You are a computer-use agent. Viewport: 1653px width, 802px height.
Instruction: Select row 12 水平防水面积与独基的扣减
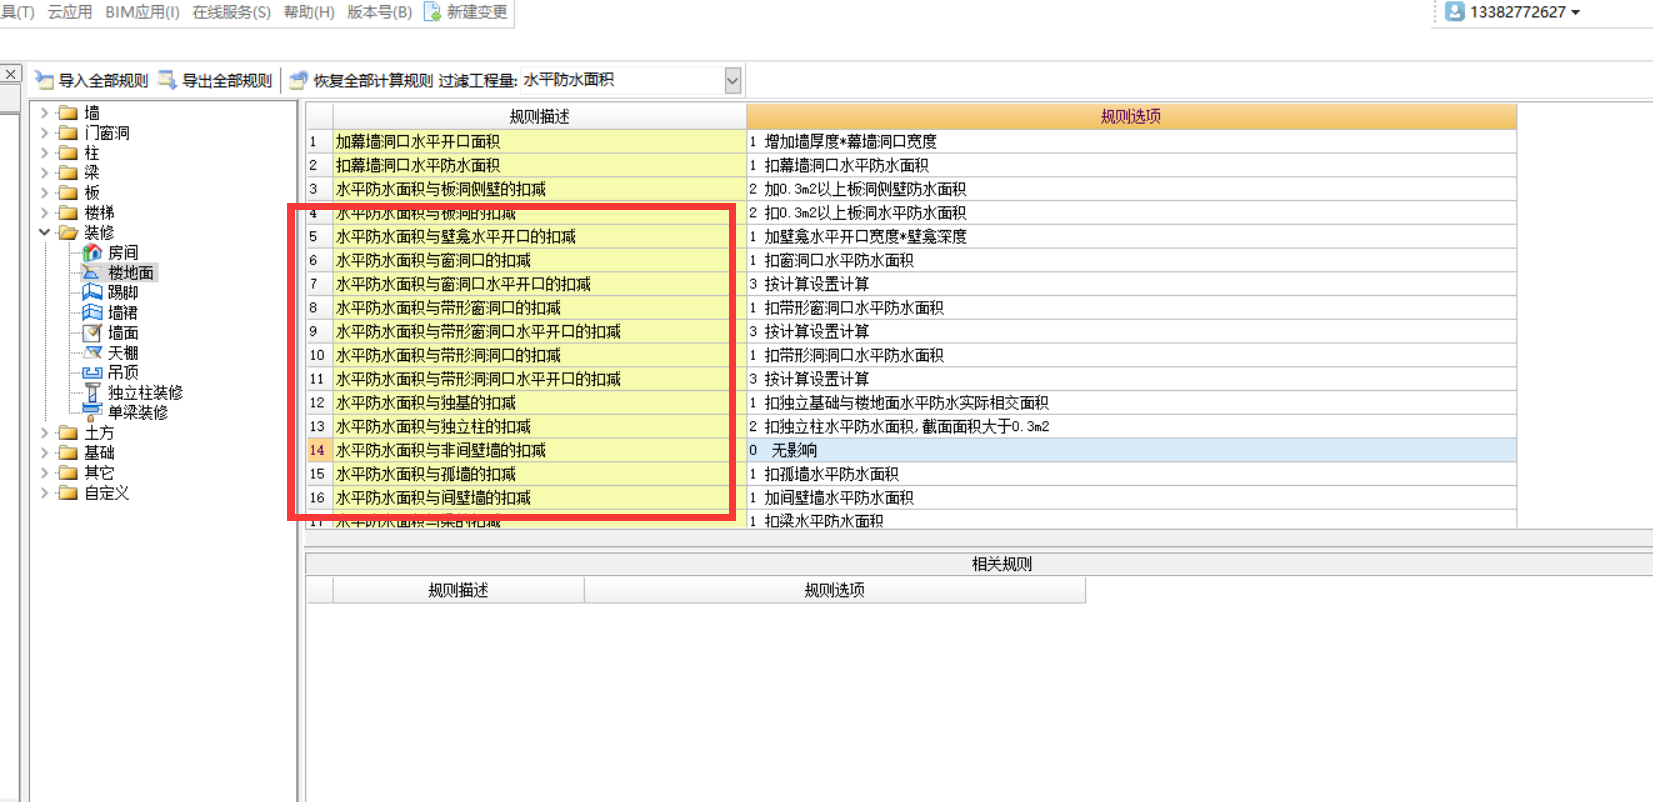click(x=539, y=403)
